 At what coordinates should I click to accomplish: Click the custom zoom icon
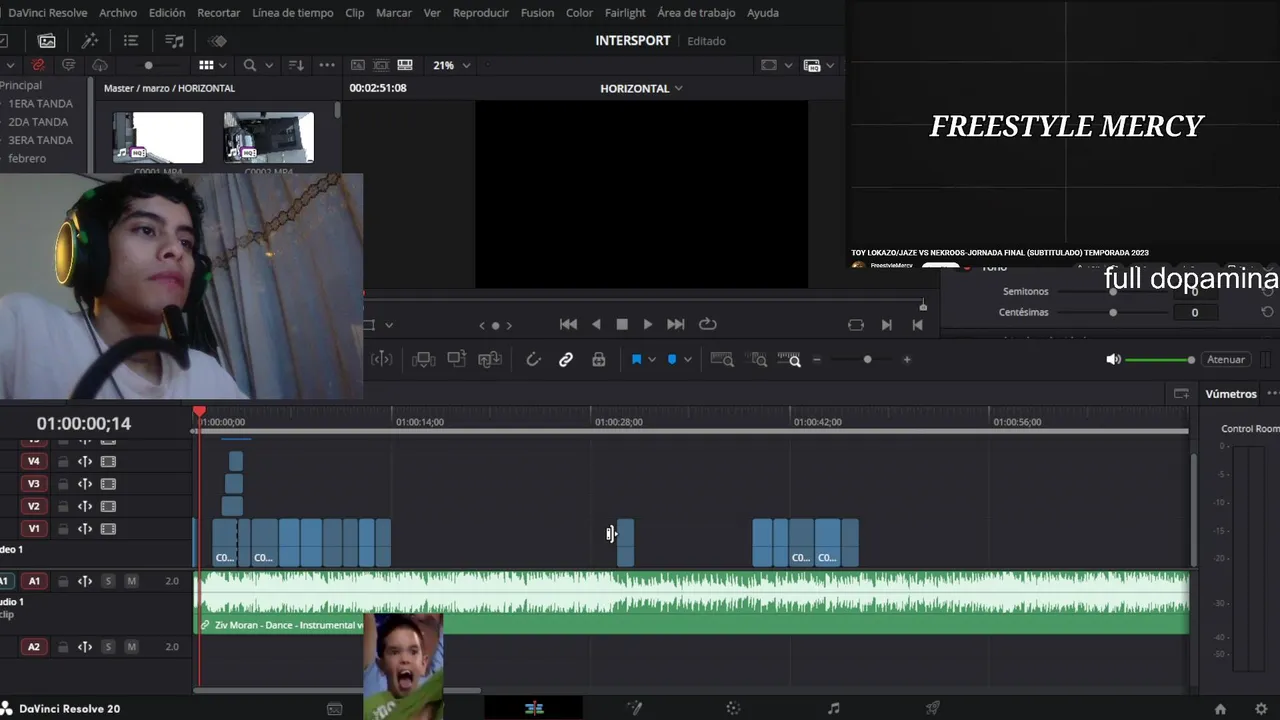[789, 360]
